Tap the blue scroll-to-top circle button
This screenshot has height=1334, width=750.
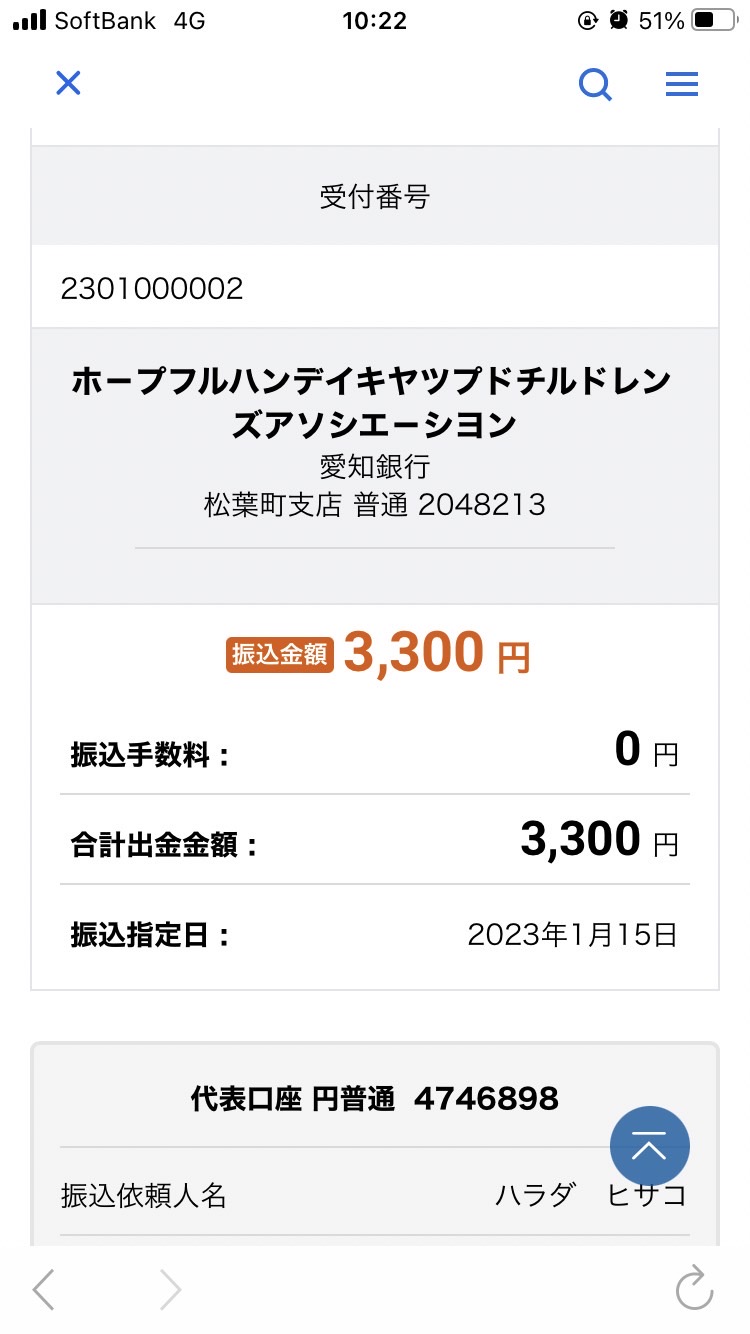coord(650,1146)
